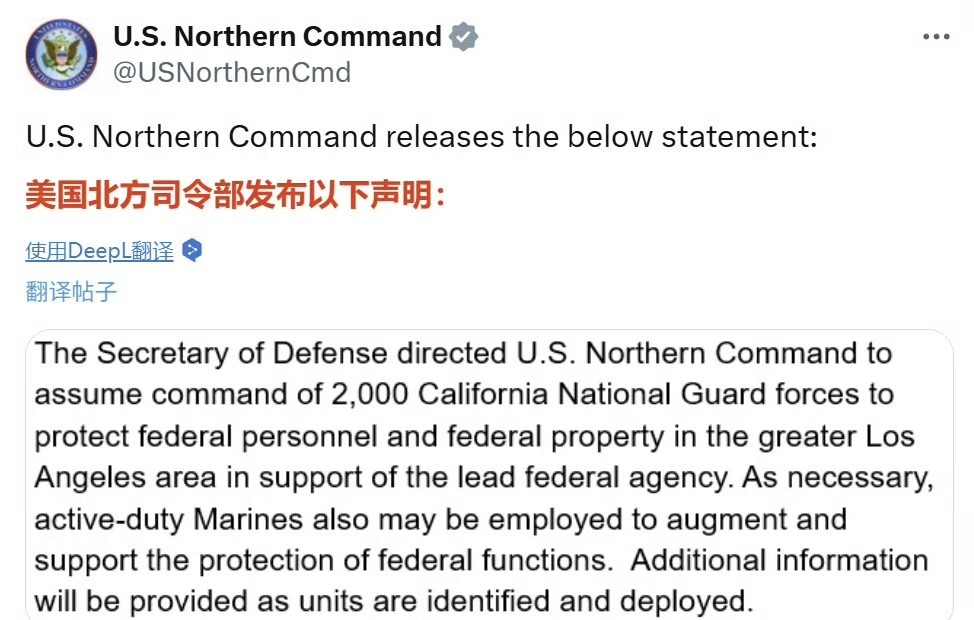Screen dimensions: 974x620
Task: Click 'support the protection of federal functions' line
Action: pyautogui.click(x=323, y=560)
